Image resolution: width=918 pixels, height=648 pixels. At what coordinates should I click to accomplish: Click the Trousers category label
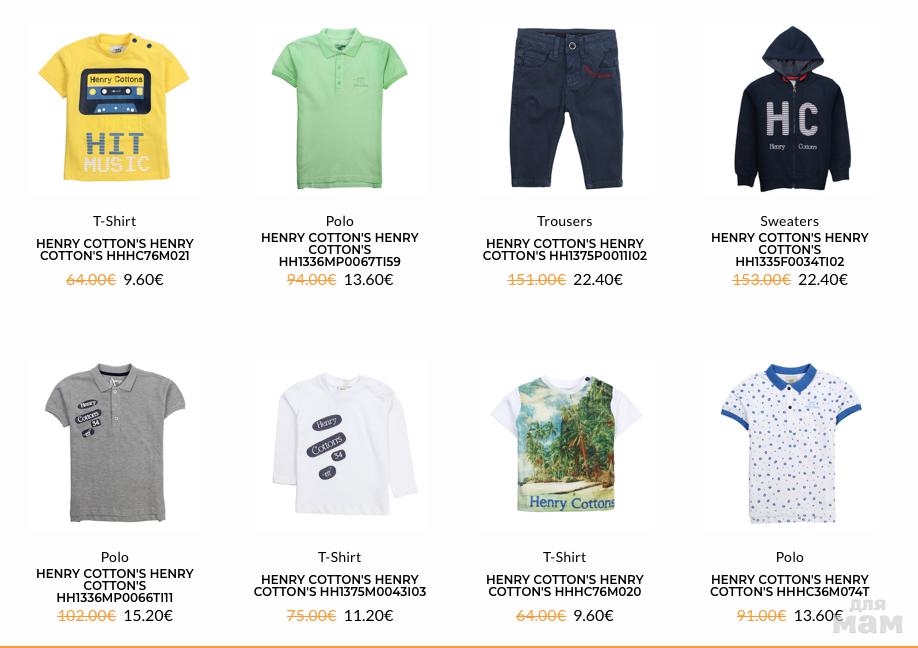click(564, 221)
